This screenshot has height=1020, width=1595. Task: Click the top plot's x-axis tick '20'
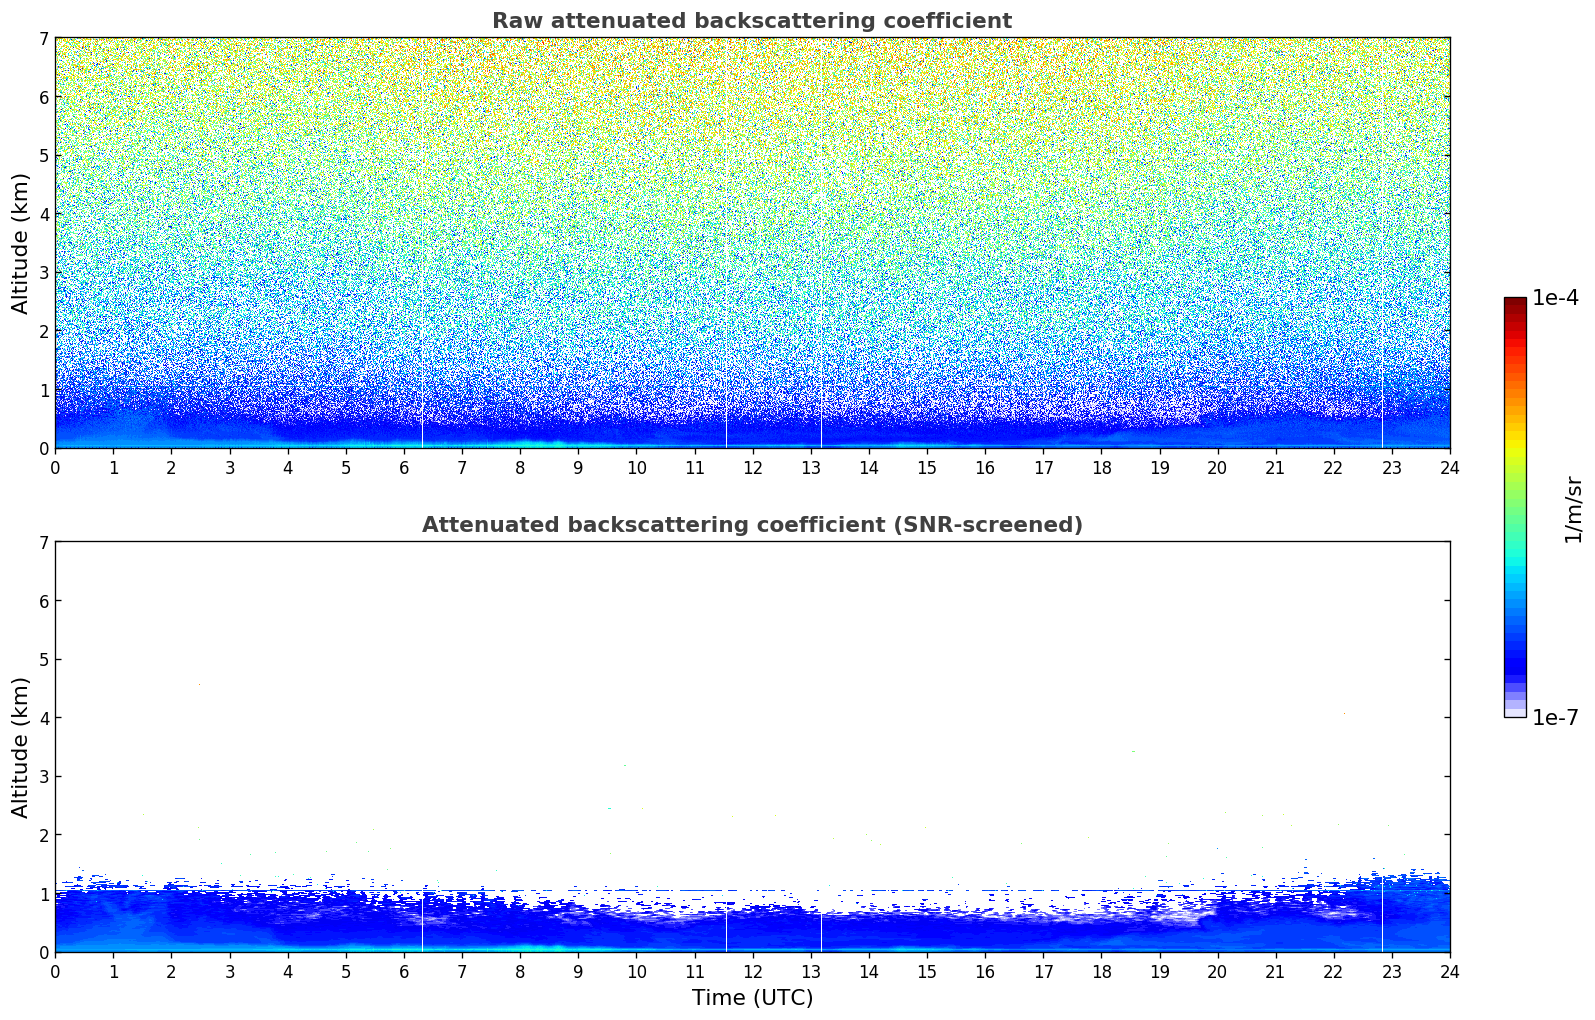pos(1217,467)
